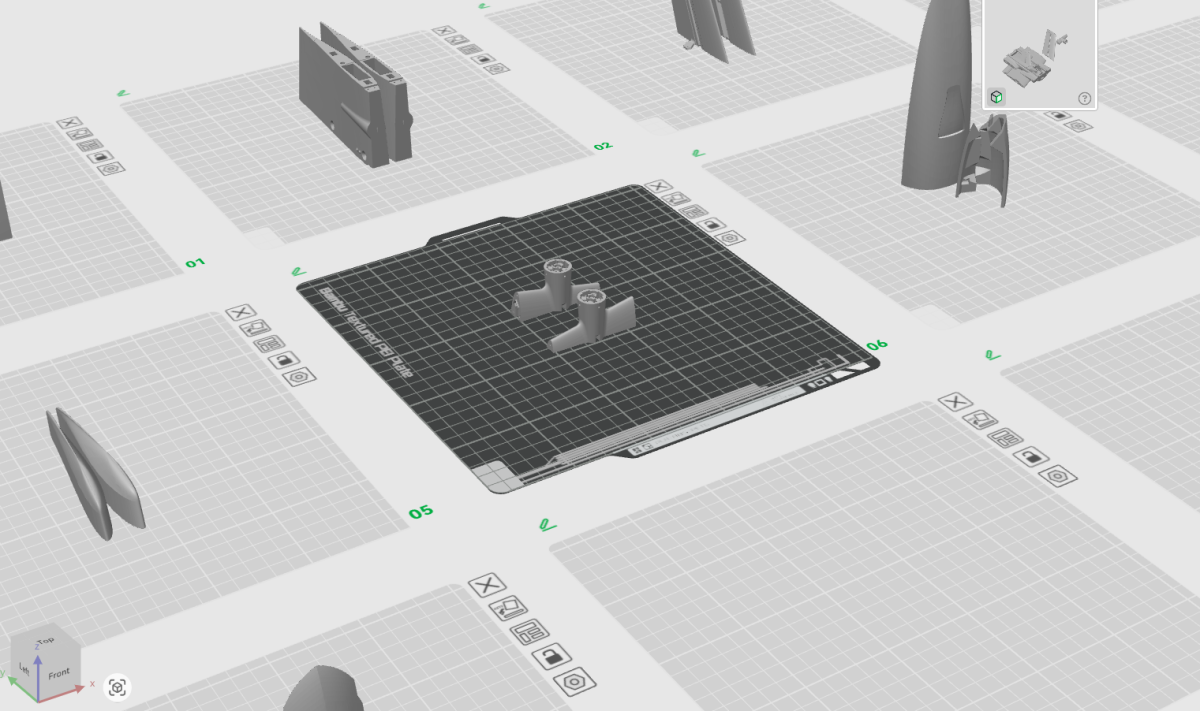
Task: Remove all objects on plate 06
Action: click(x=657, y=186)
